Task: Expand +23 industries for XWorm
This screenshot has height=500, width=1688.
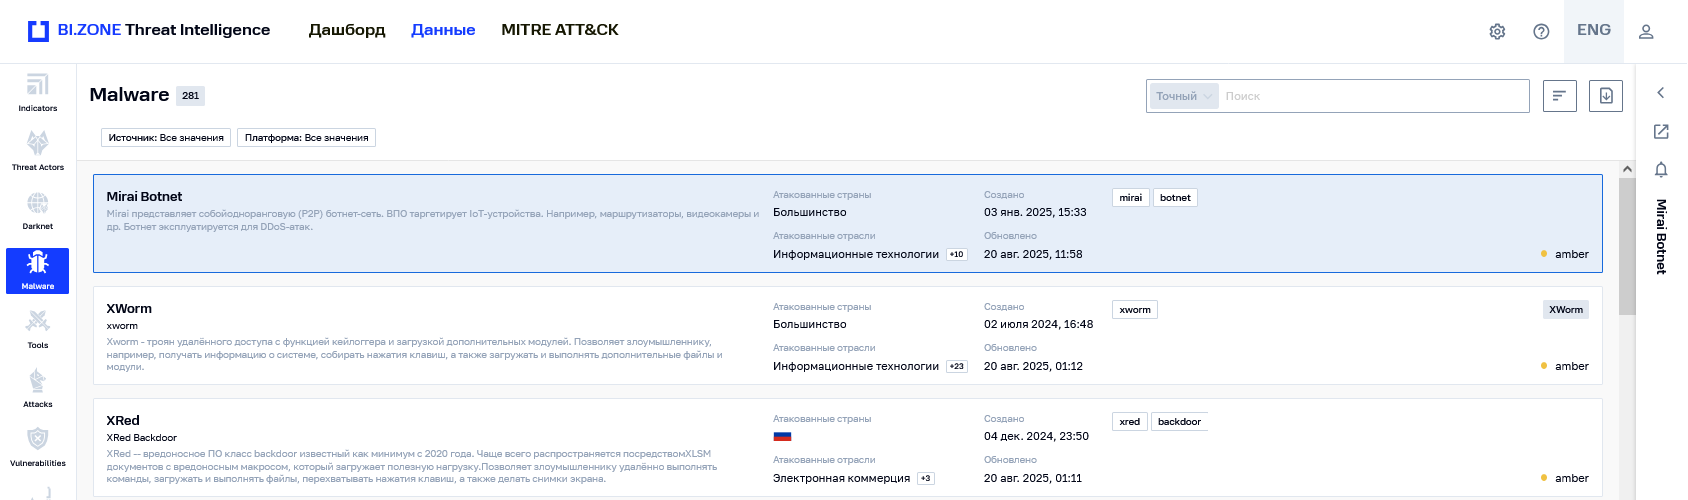Action: tap(957, 366)
